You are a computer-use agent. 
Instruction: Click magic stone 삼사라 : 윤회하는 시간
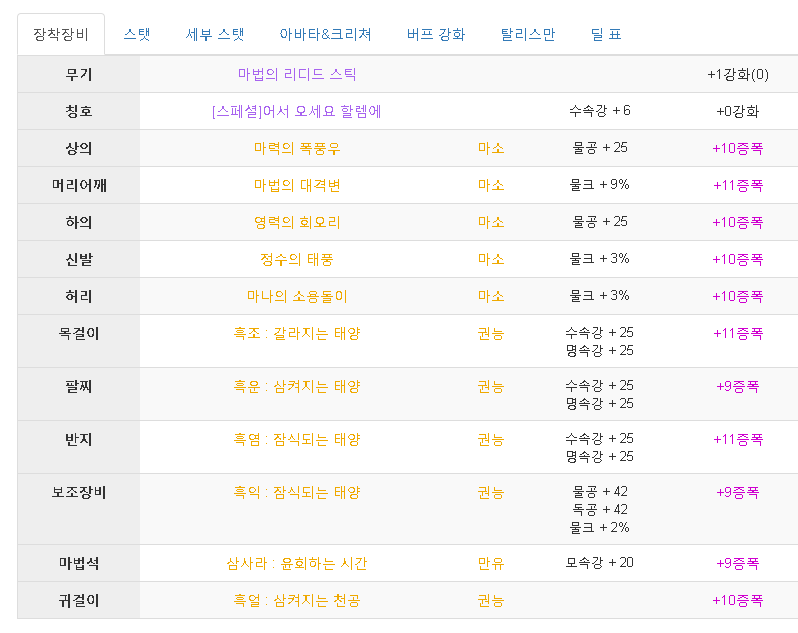(x=297, y=564)
